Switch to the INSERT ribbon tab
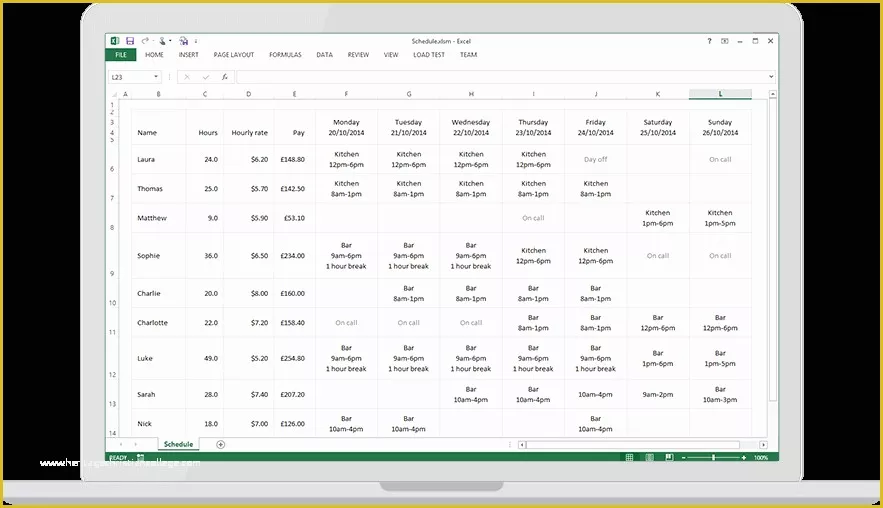Viewport: 883px width, 508px height. point(189,55)
